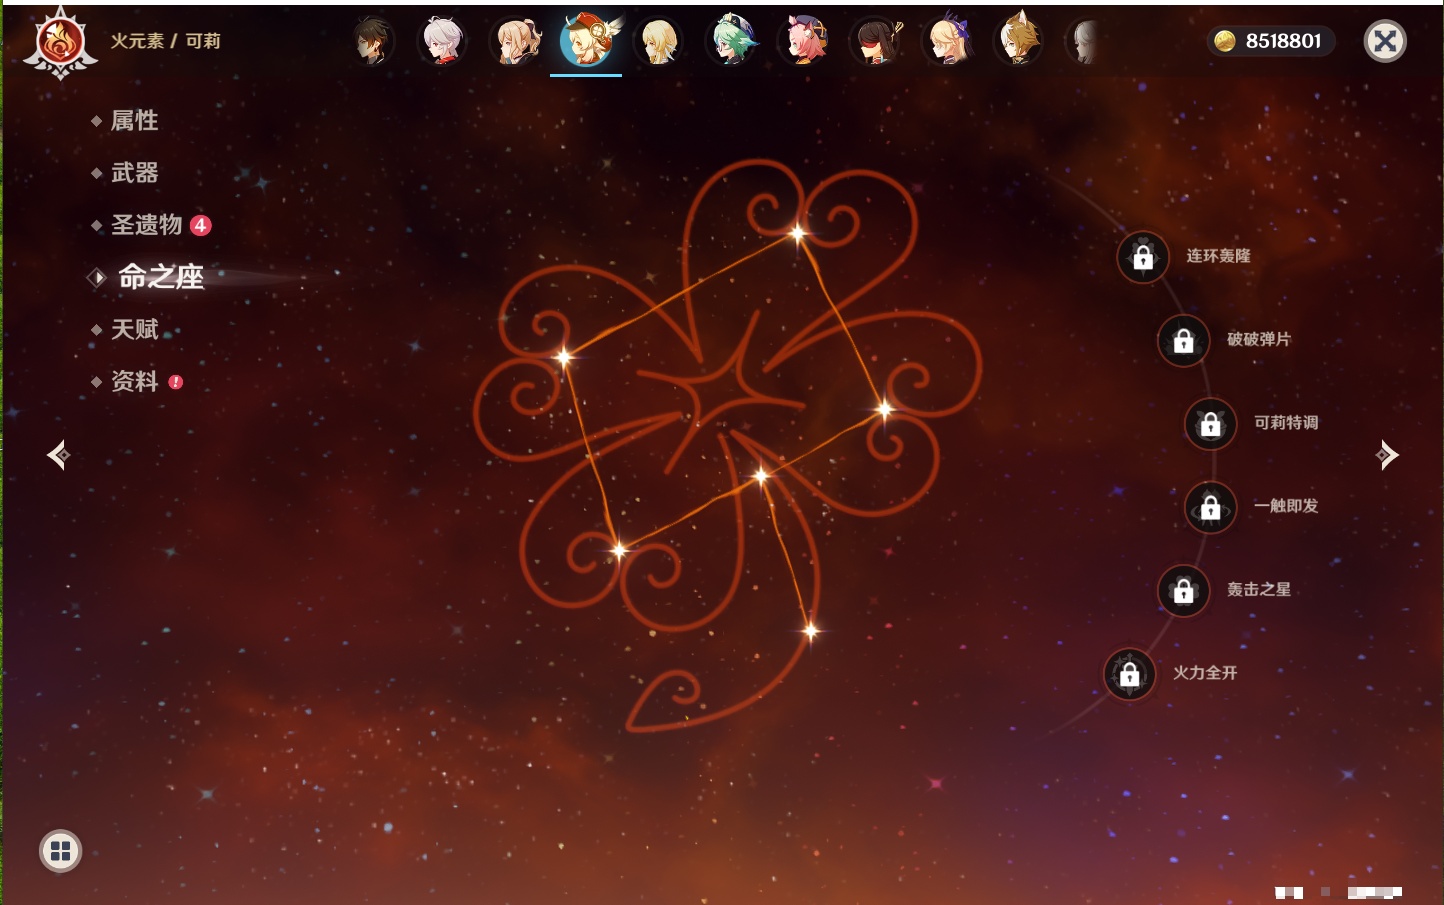Screen dimensions: 1444x905
Task: Select Diona's pink-haired avatar
Action: 804,41
